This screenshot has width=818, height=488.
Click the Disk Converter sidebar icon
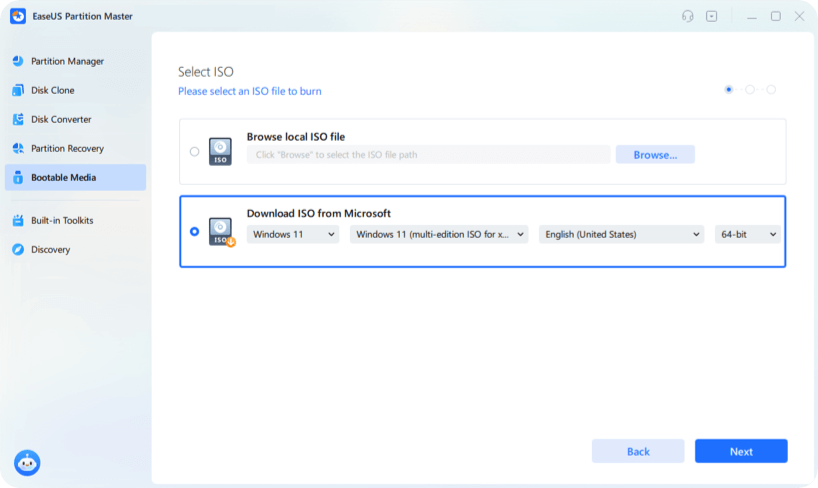coord(18,120)
